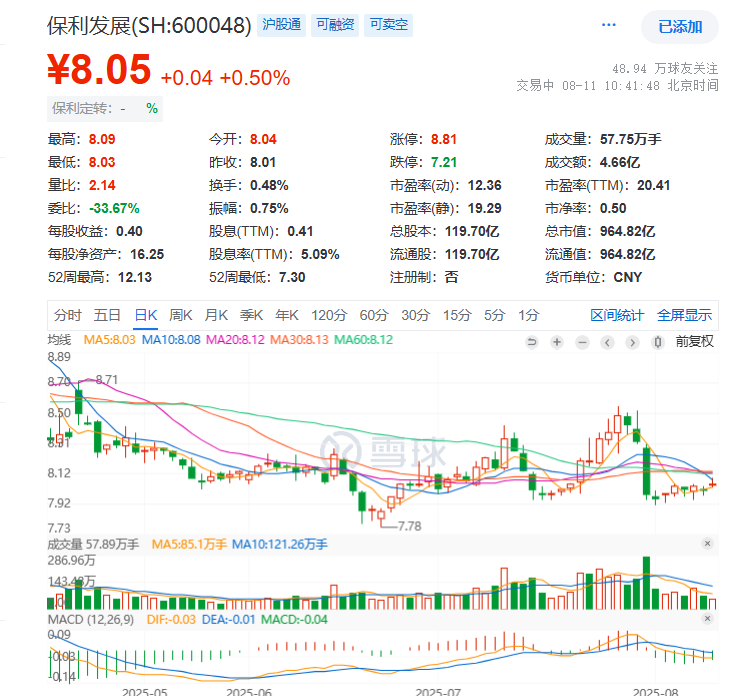Screen dimensions: 736x696
Task: Switch to the 5分 interval tab
Action: pyautogui.click(x=494, y=315)
